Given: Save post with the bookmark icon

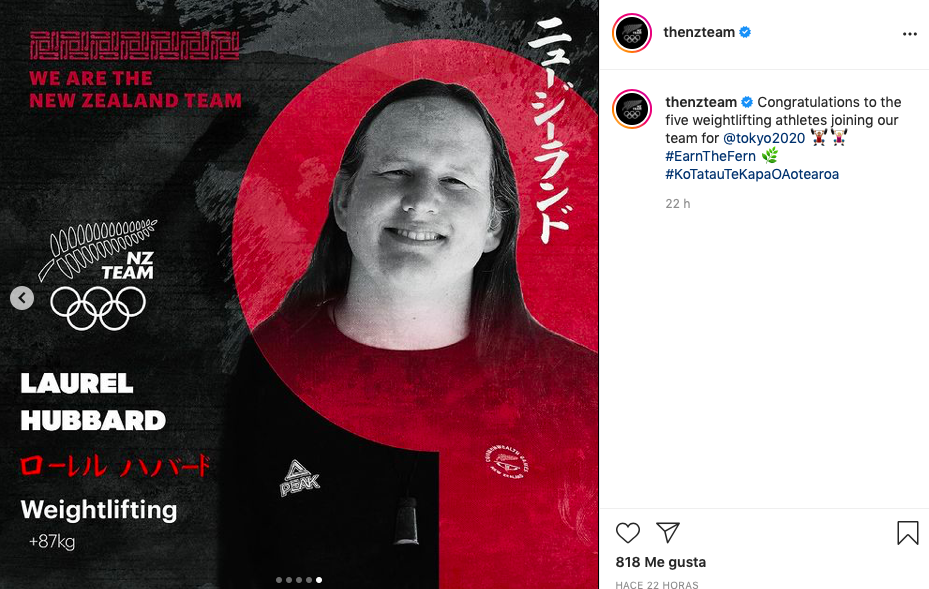Looking at the screenshot, I should (907, 533).
